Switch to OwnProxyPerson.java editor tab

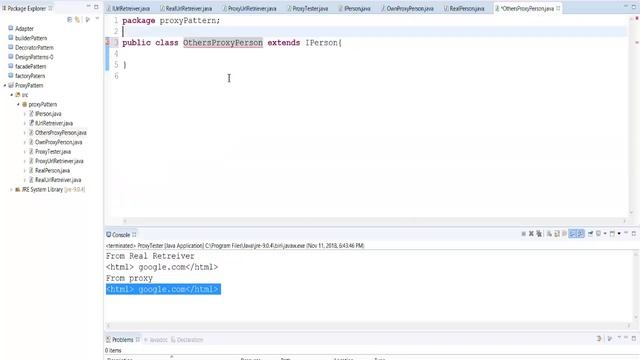coord(407,8)
